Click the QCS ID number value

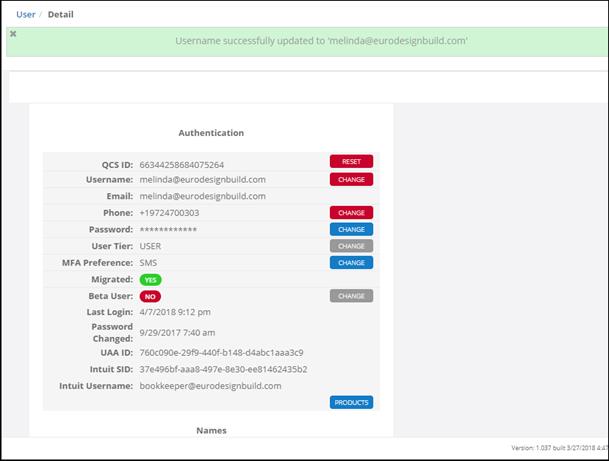[182, 164]
